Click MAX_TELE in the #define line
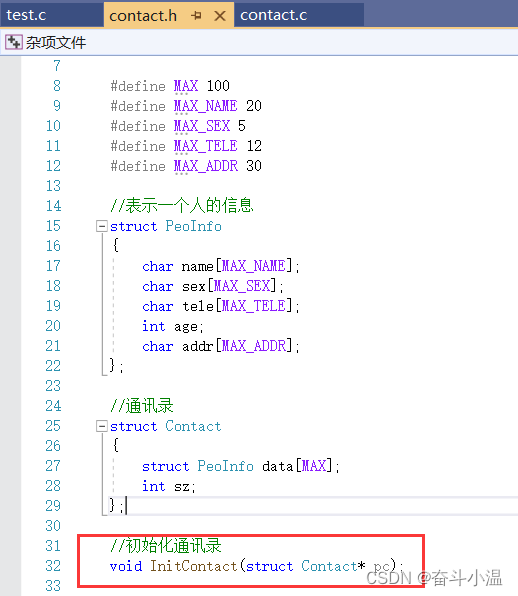The height and width of the screenshot is (596, 518). point(206,146)
